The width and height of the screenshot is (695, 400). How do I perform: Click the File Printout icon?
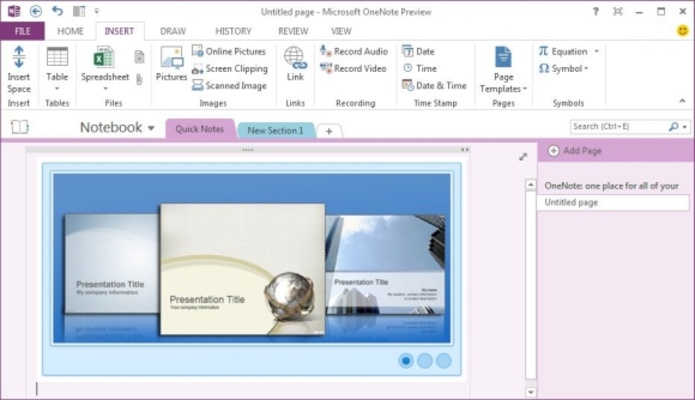139,57
